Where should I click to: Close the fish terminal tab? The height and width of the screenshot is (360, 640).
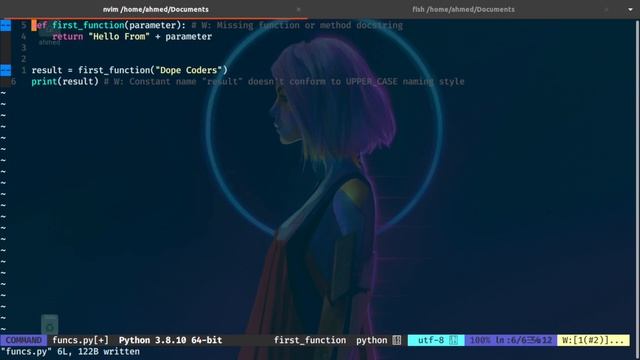(606, 9)
